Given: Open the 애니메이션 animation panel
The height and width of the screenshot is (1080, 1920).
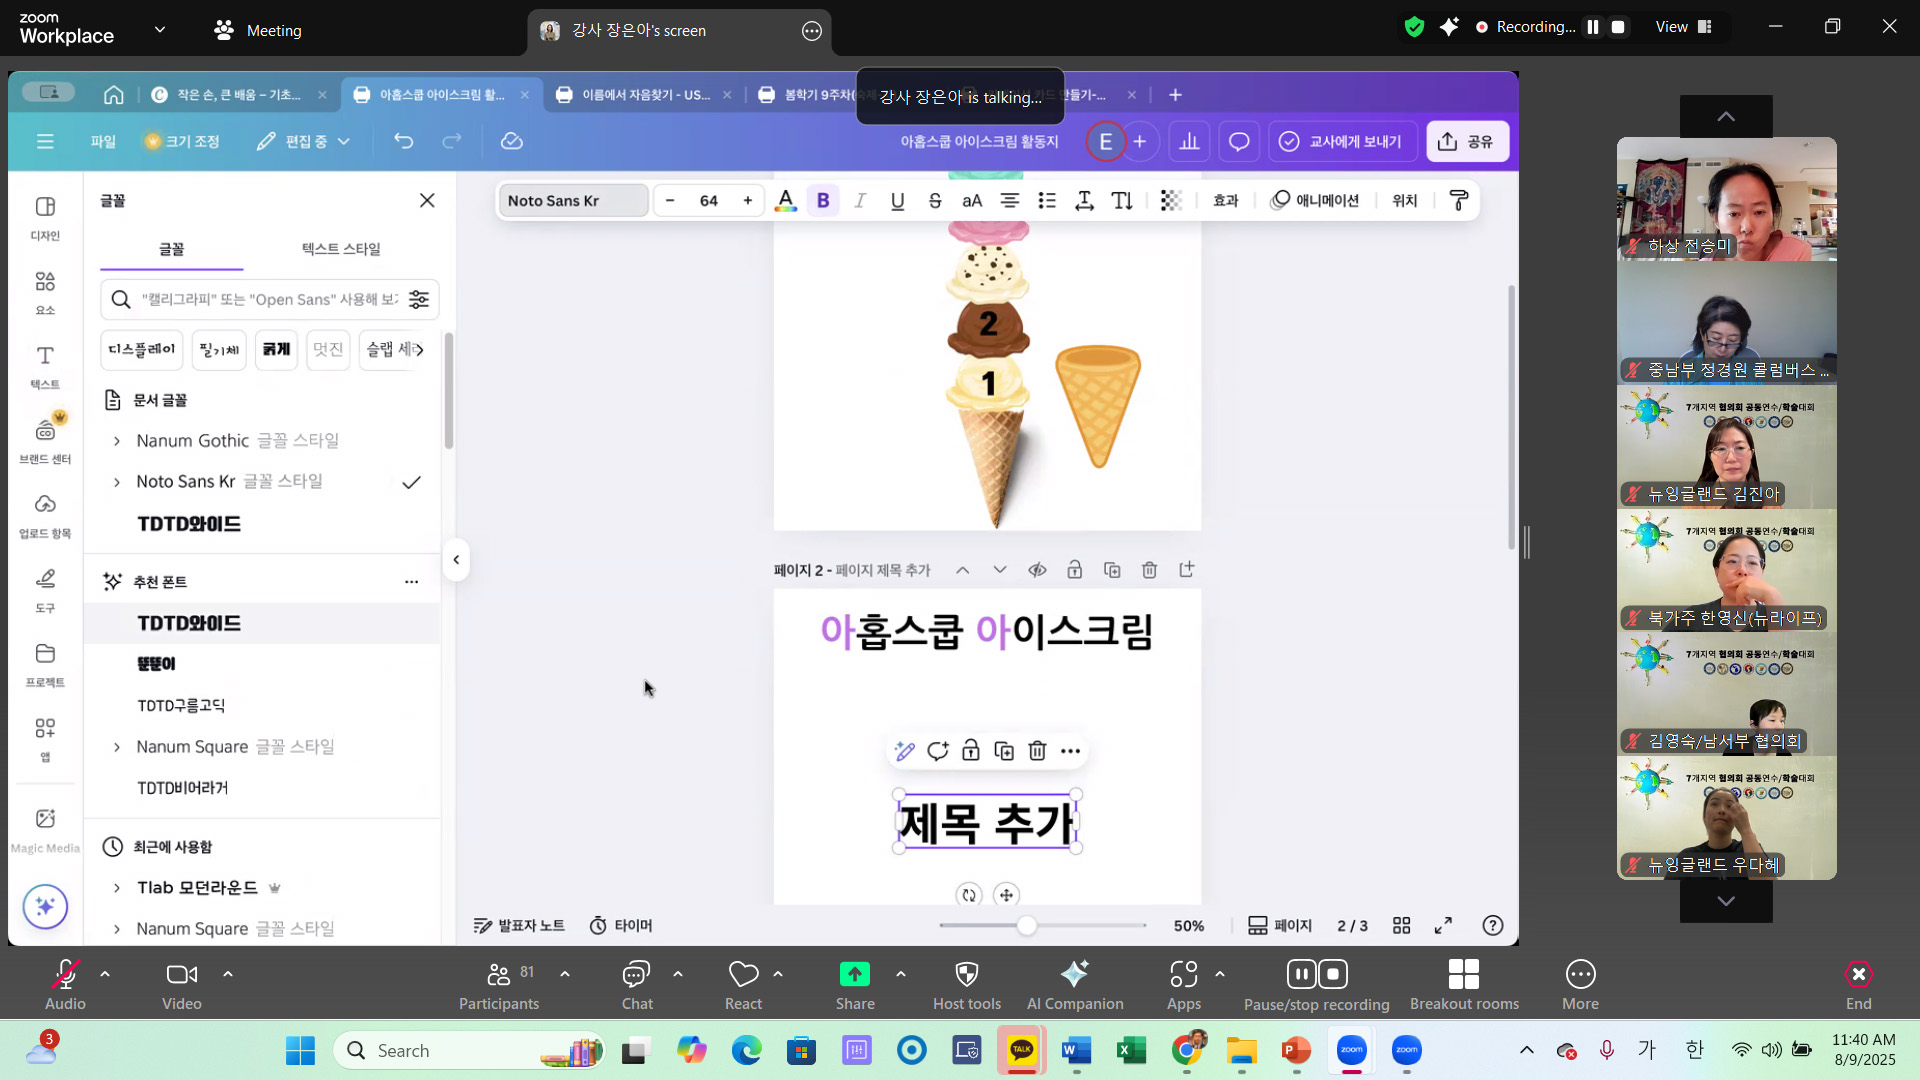Looking at the screenshot, I should click(1315, 201).
